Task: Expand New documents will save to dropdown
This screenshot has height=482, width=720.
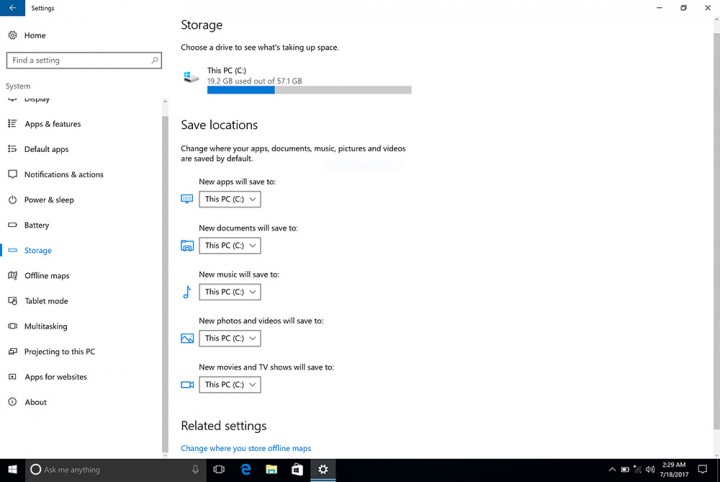Action: click(230, 246)
